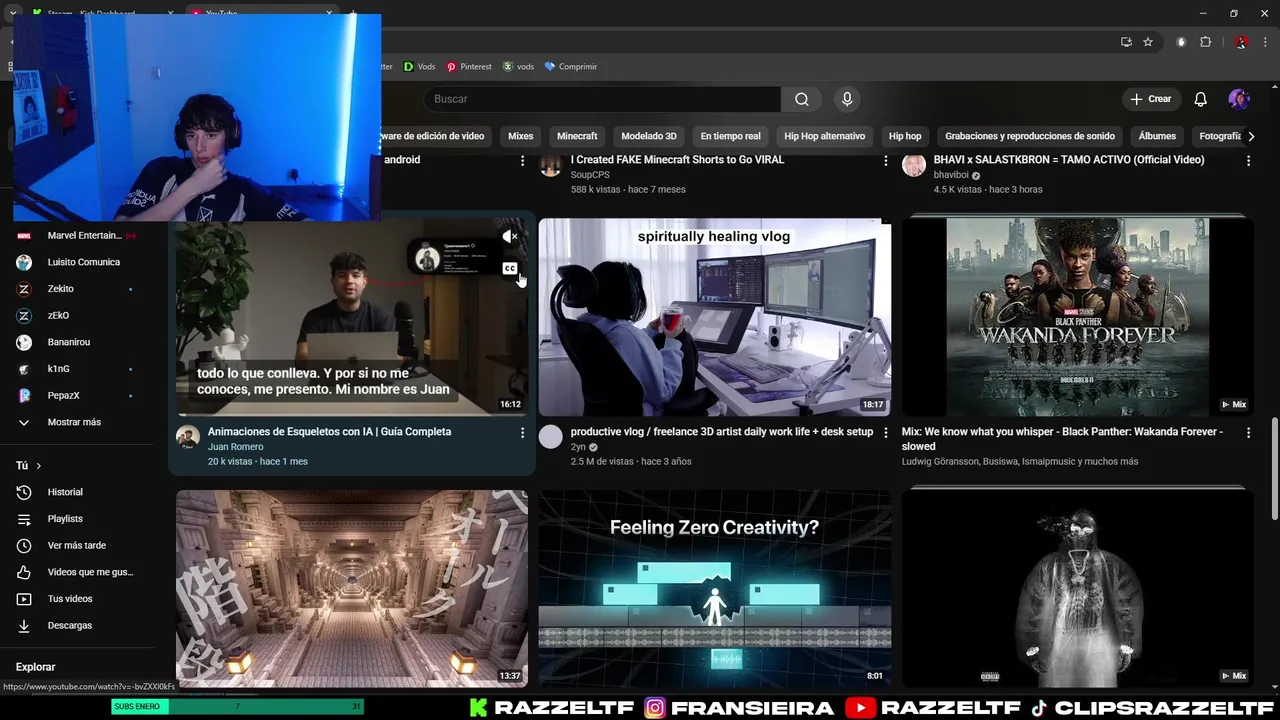Open productive vlog freelance 3D artist title
This screenshot has width=1280, height=720.
point(722,432)
